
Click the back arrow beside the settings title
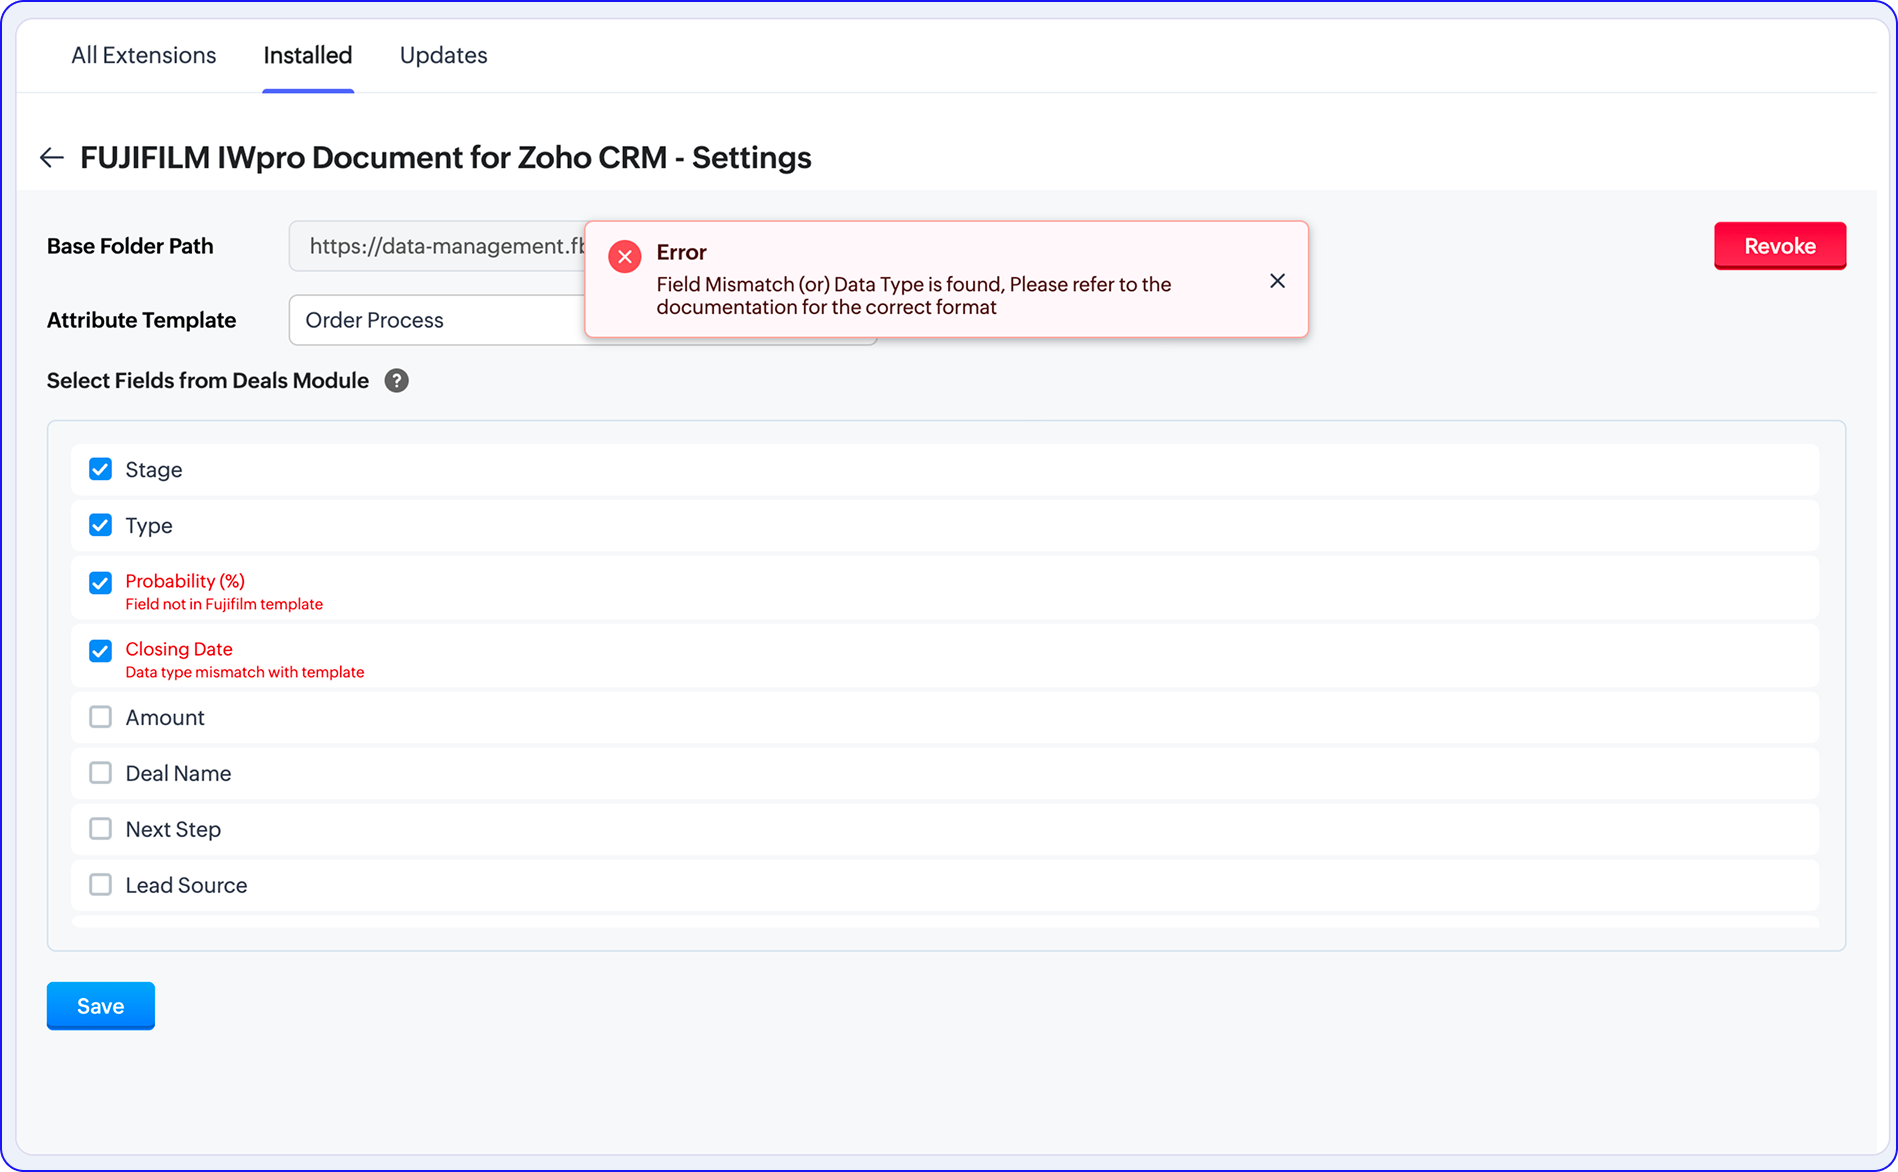[52, 158]
